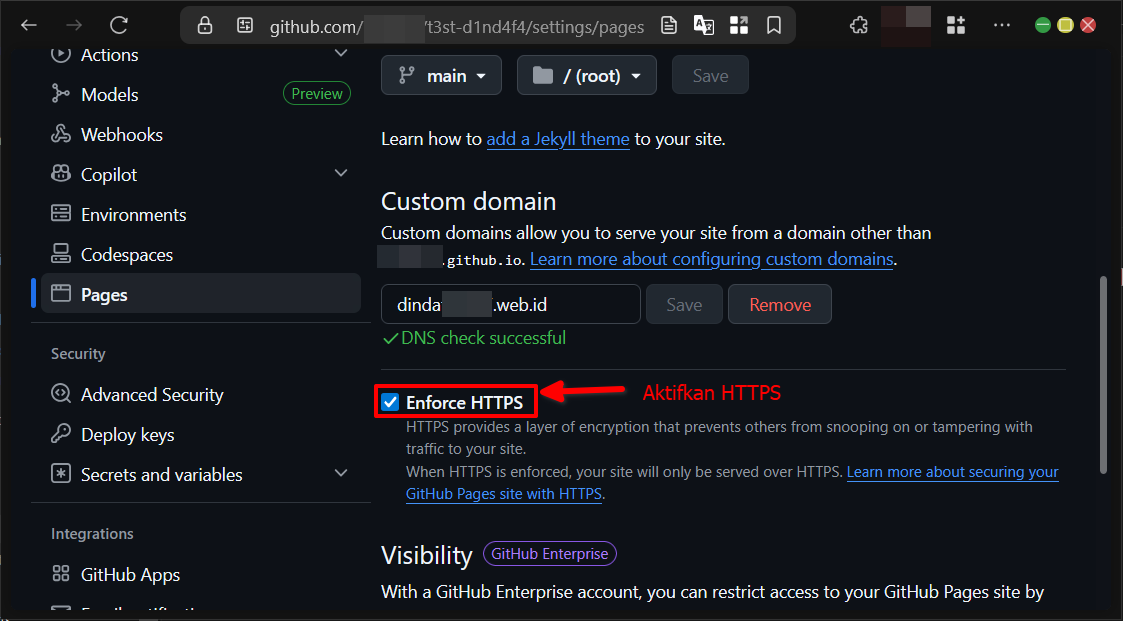Screen dimensions: 1123x621
Task: Click the Advanced Security icon
Action: click(x=60, y=394)
